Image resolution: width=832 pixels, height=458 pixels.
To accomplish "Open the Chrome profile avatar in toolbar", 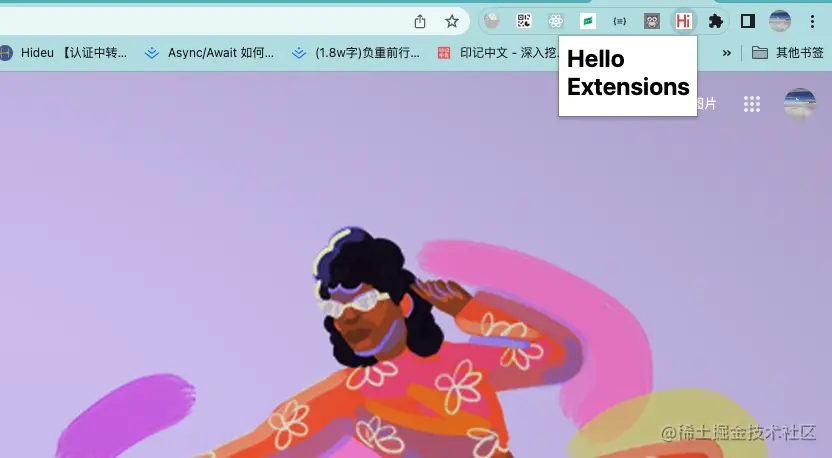I will tap(780, 21).
